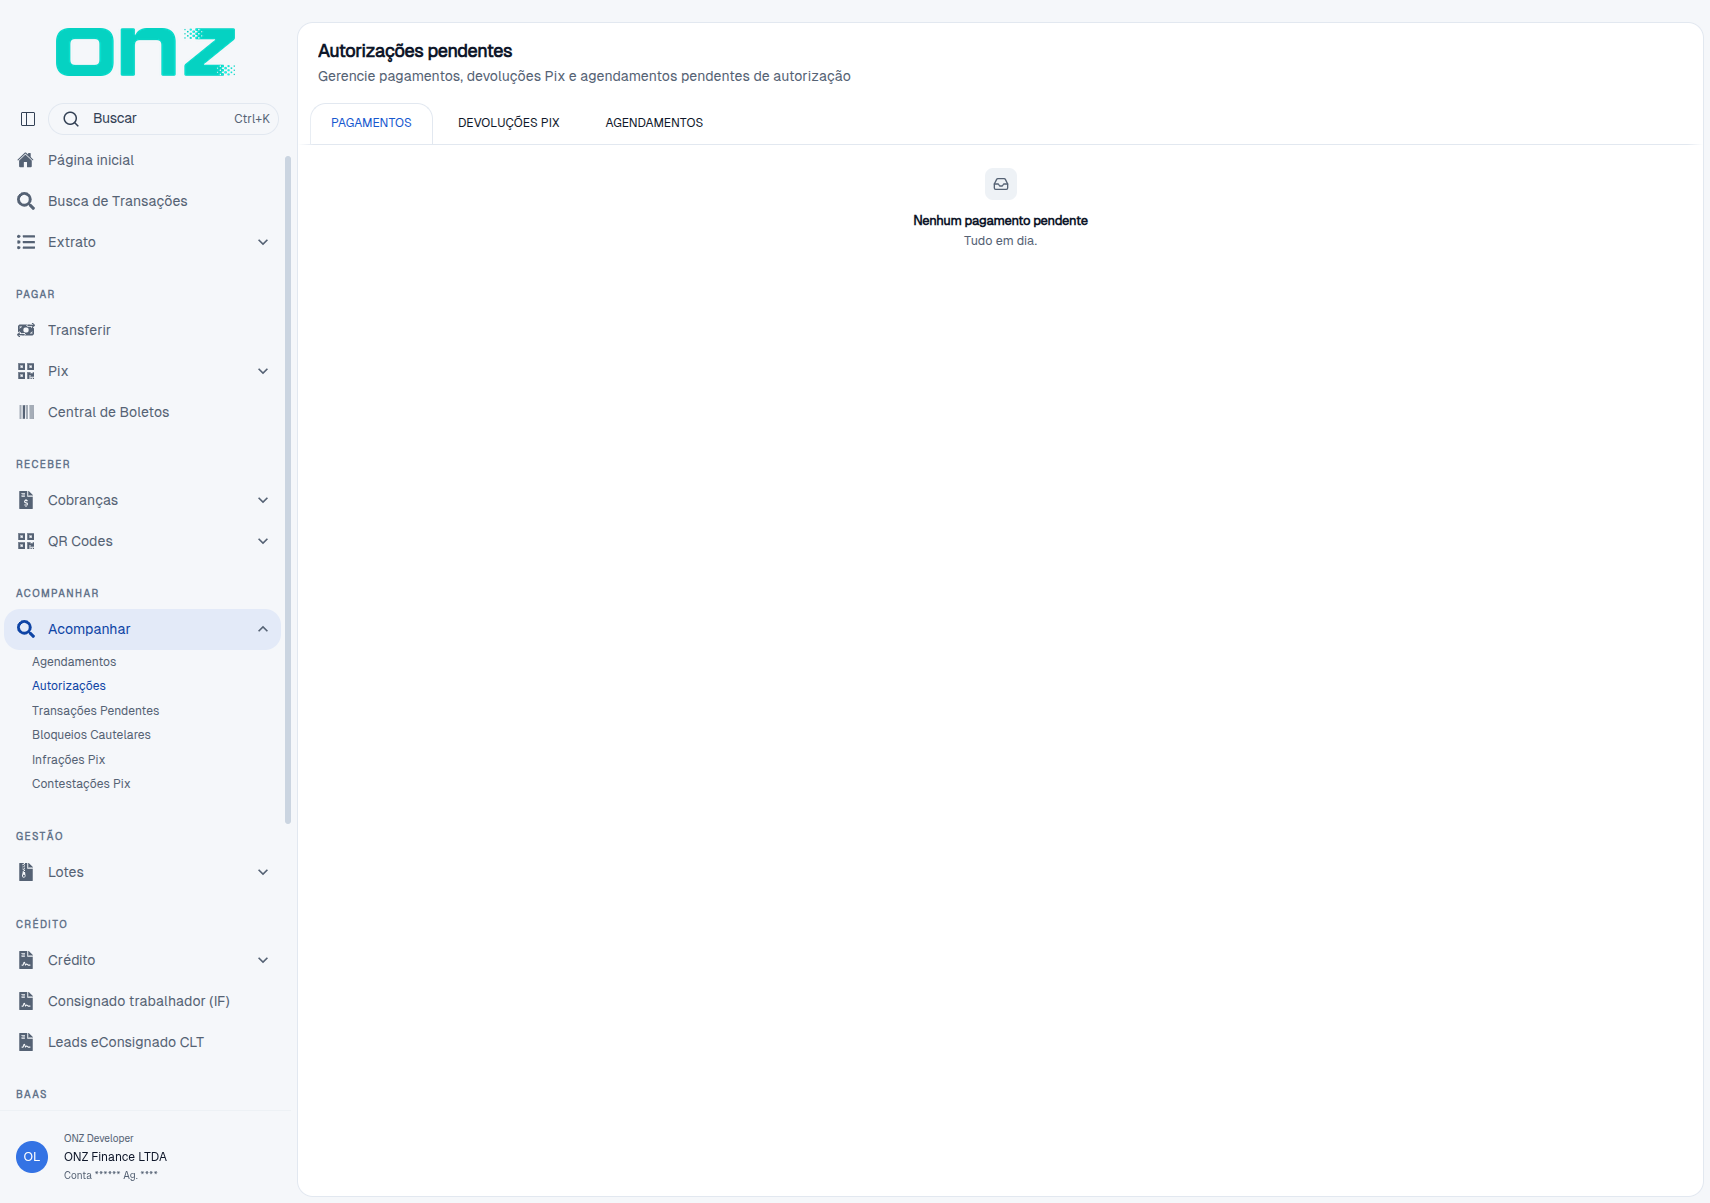Click the Extrato list icon
This screenshot has height=1203, width=1710.
(x=26, y=242)
